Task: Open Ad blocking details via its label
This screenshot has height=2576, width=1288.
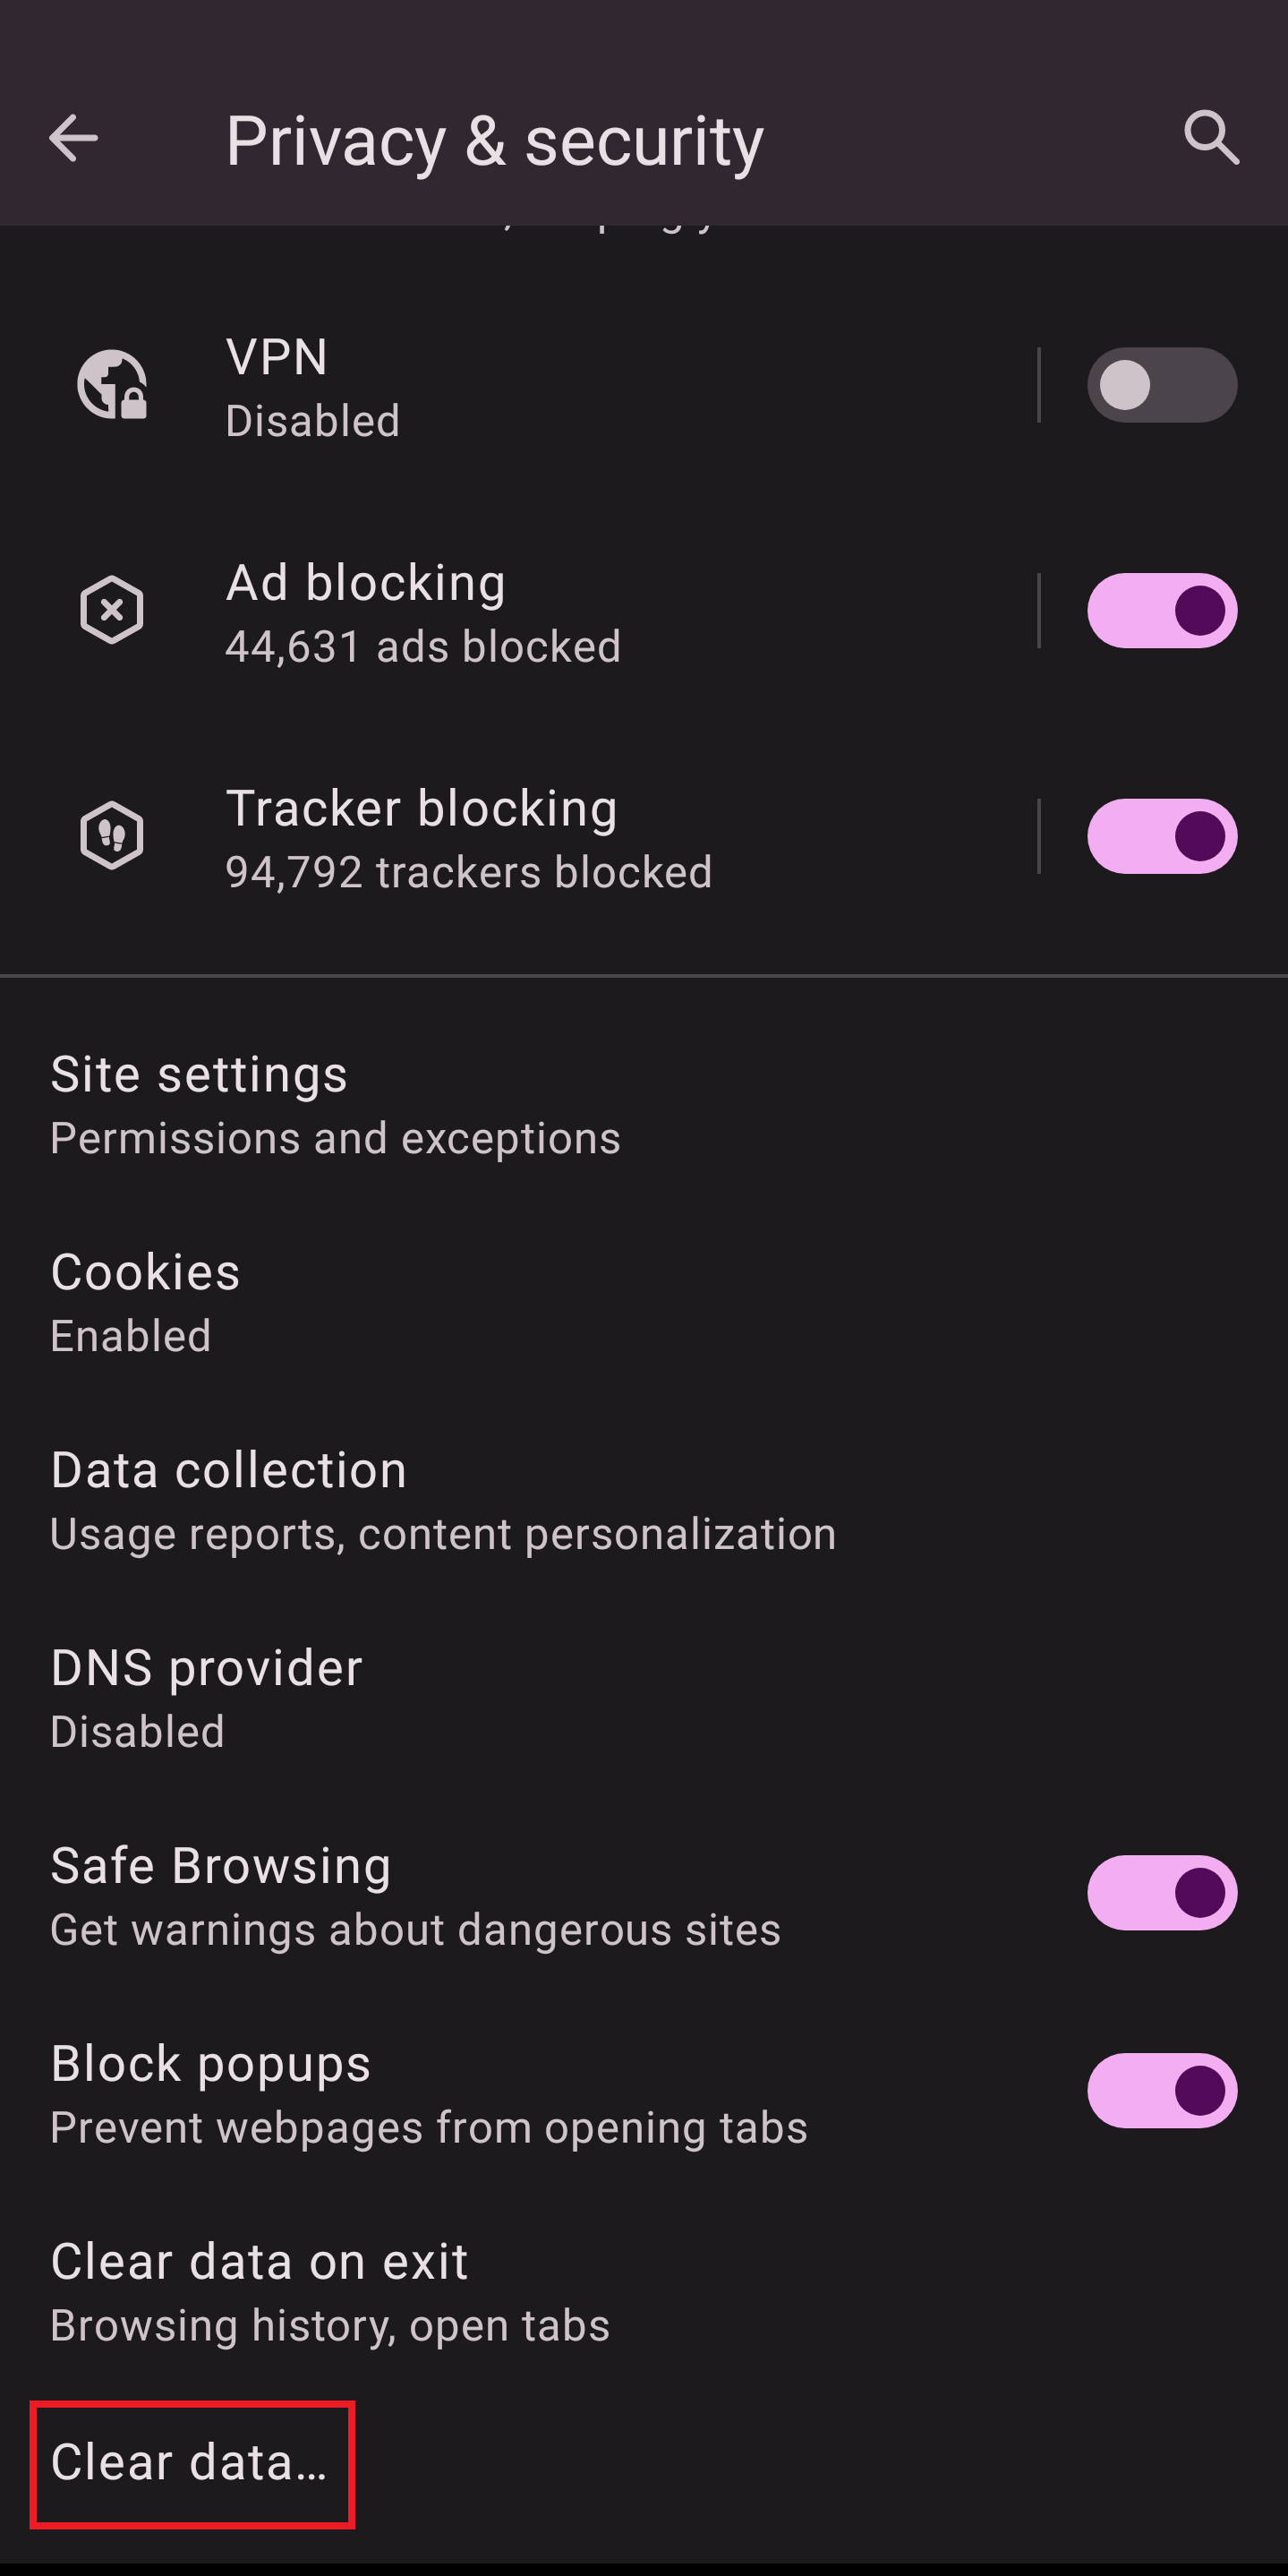Action: (x=422, y=610)
